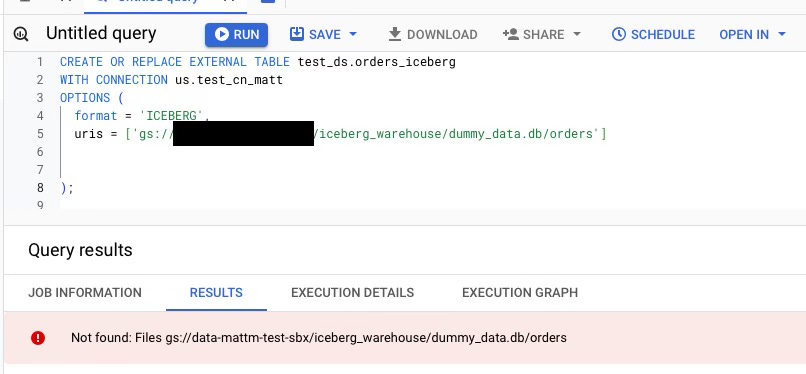Screen dimensions: 806x374
Task: Click the table name test_ds.orders_iceberg
Action: click(377, 62)
